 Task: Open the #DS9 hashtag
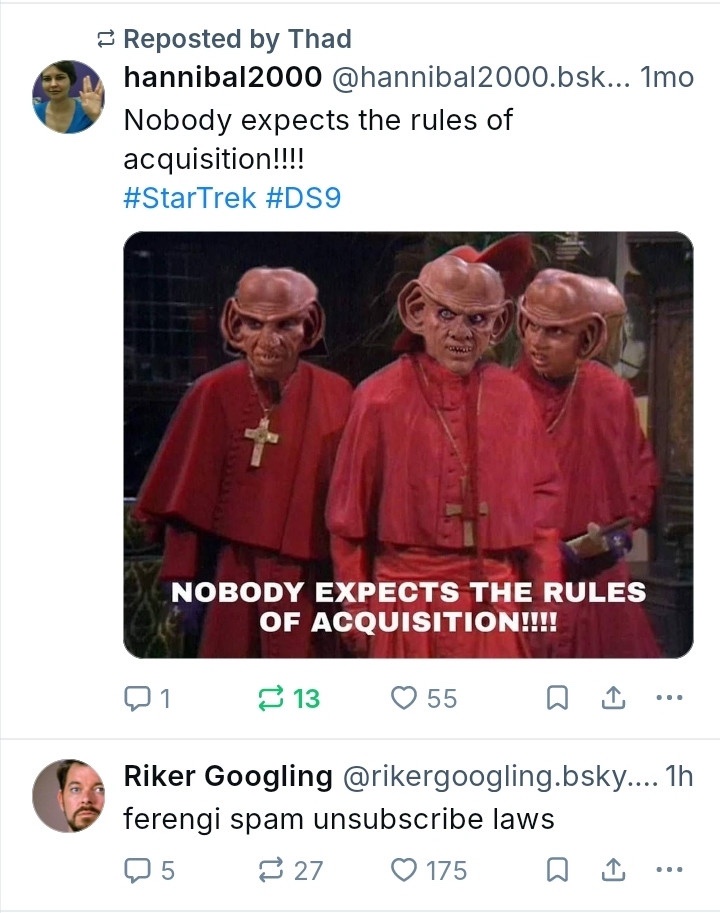(x=303, y=198)
